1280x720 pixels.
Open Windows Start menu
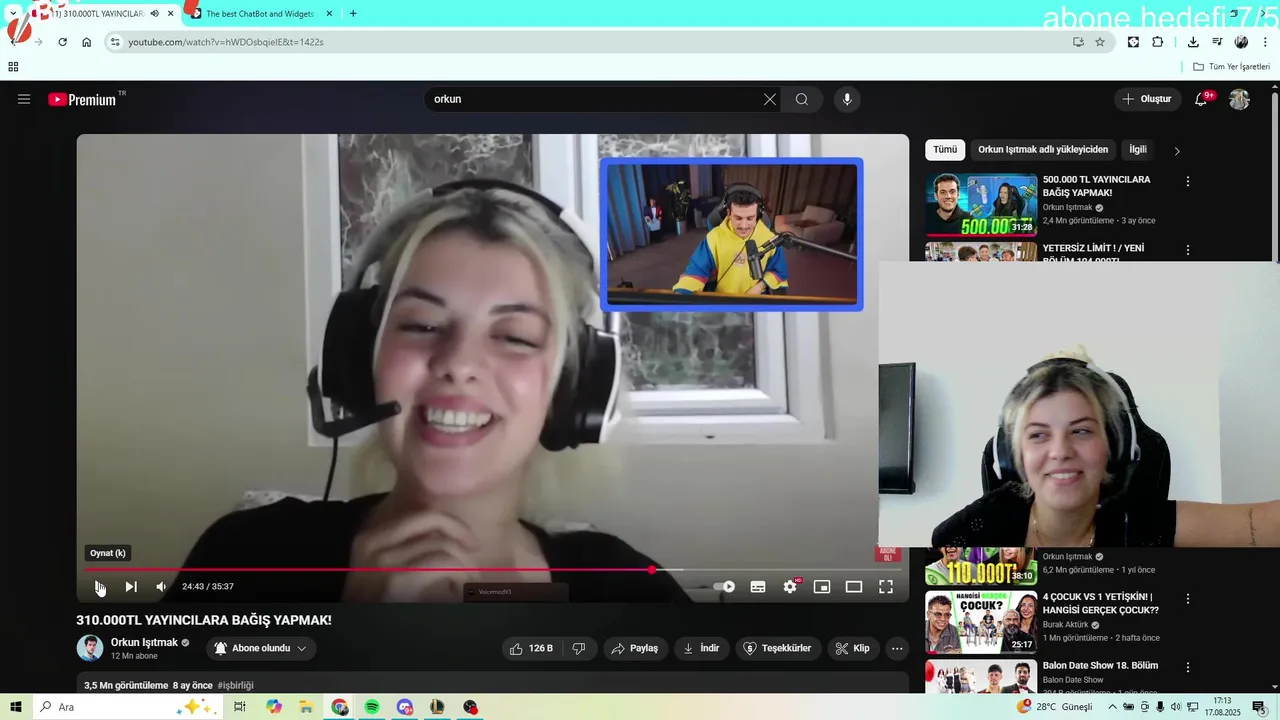(x=16, y=707)
